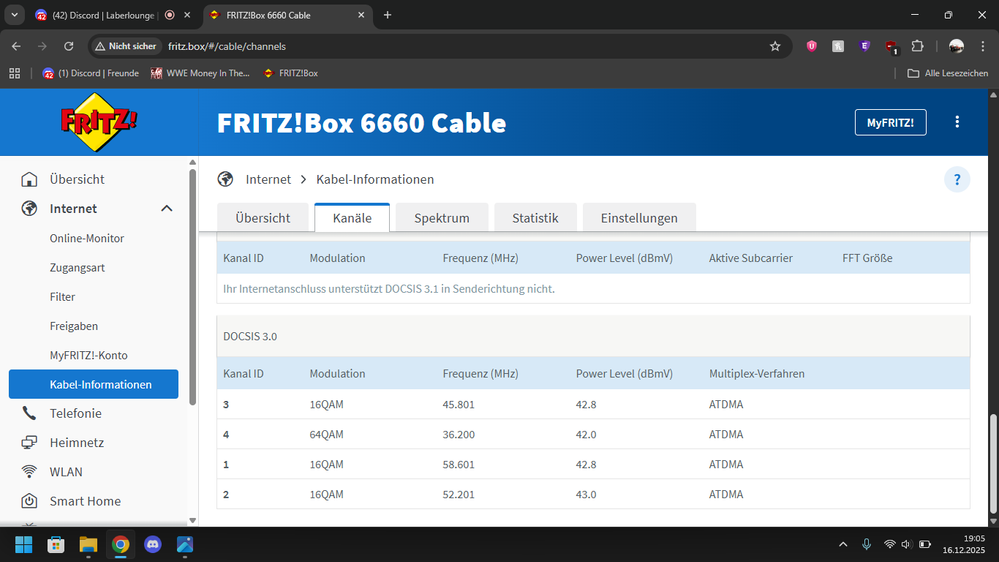Select the Kanäle tab
The width and height of the screenshot is (999, 562).
point(352,218)
